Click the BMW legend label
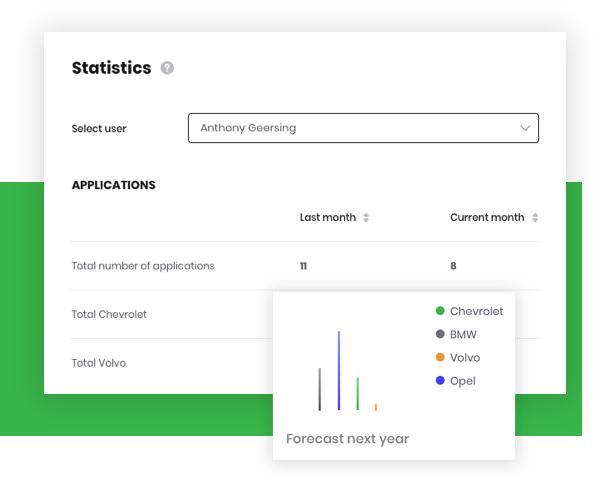The height and width of the screenshot is (480, 600). (x=463, y=335)
